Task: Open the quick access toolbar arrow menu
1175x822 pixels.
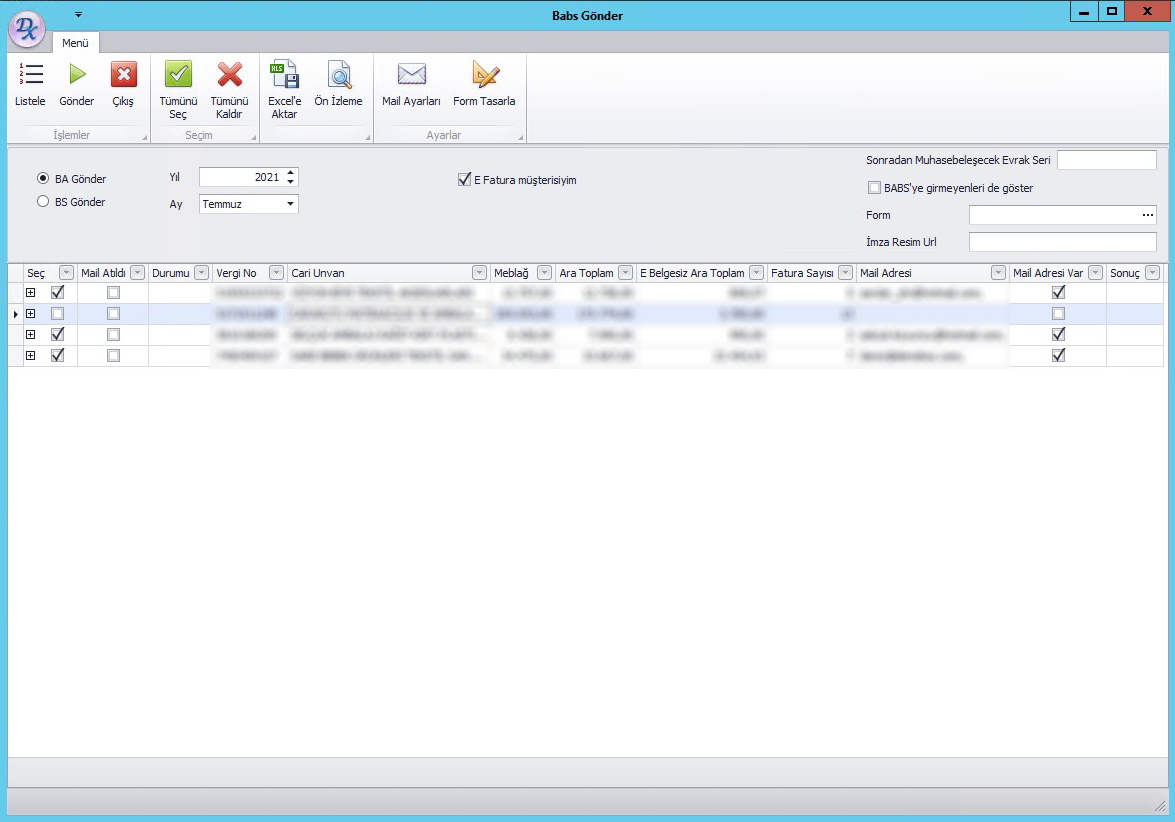Action: 79,14
